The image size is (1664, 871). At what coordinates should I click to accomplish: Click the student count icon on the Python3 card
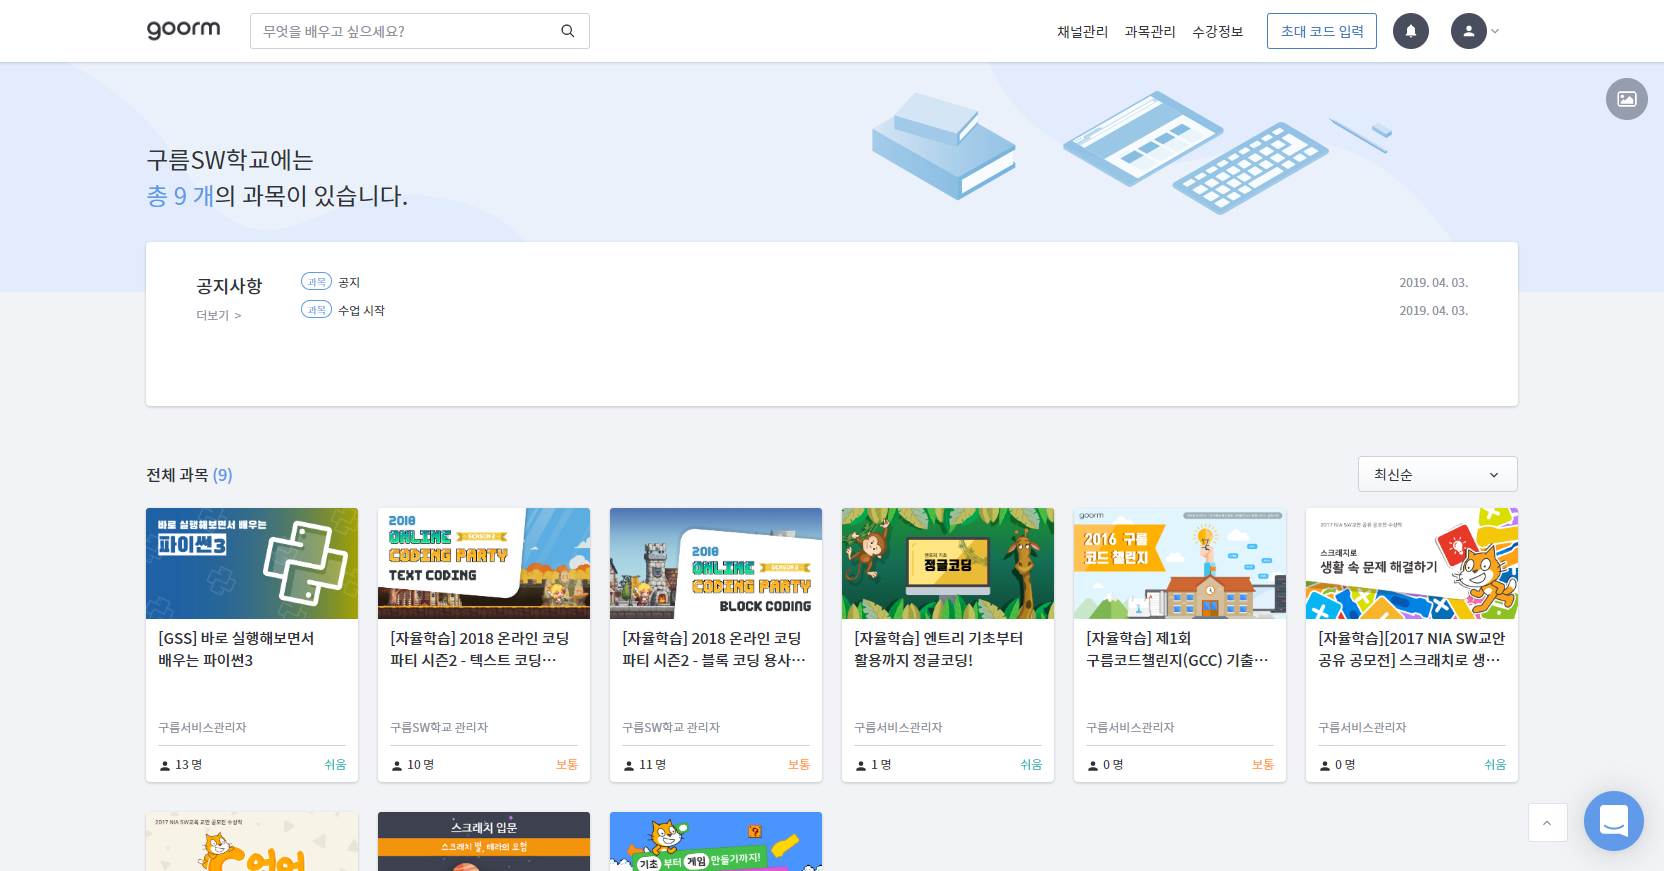point(165,765)
